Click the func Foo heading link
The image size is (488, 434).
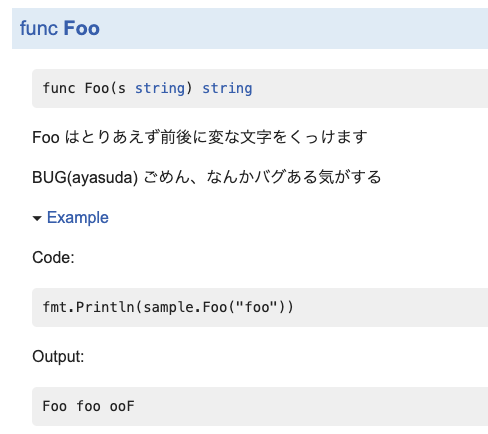(60, 28)
